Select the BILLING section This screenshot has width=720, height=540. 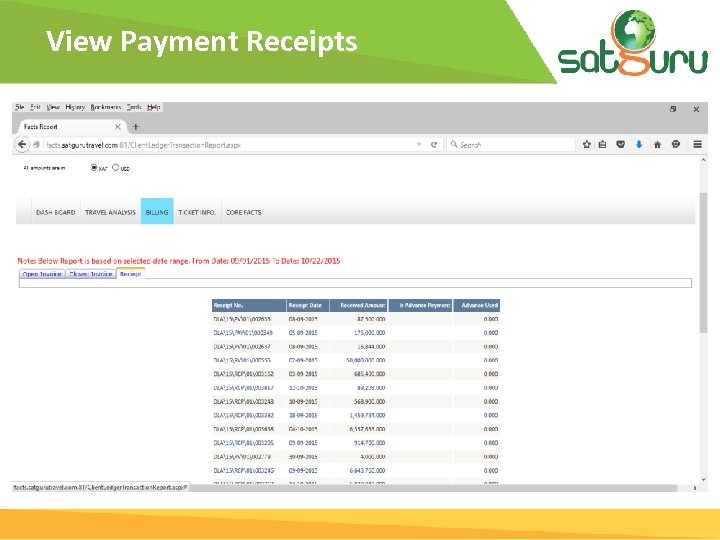(157, 212)
